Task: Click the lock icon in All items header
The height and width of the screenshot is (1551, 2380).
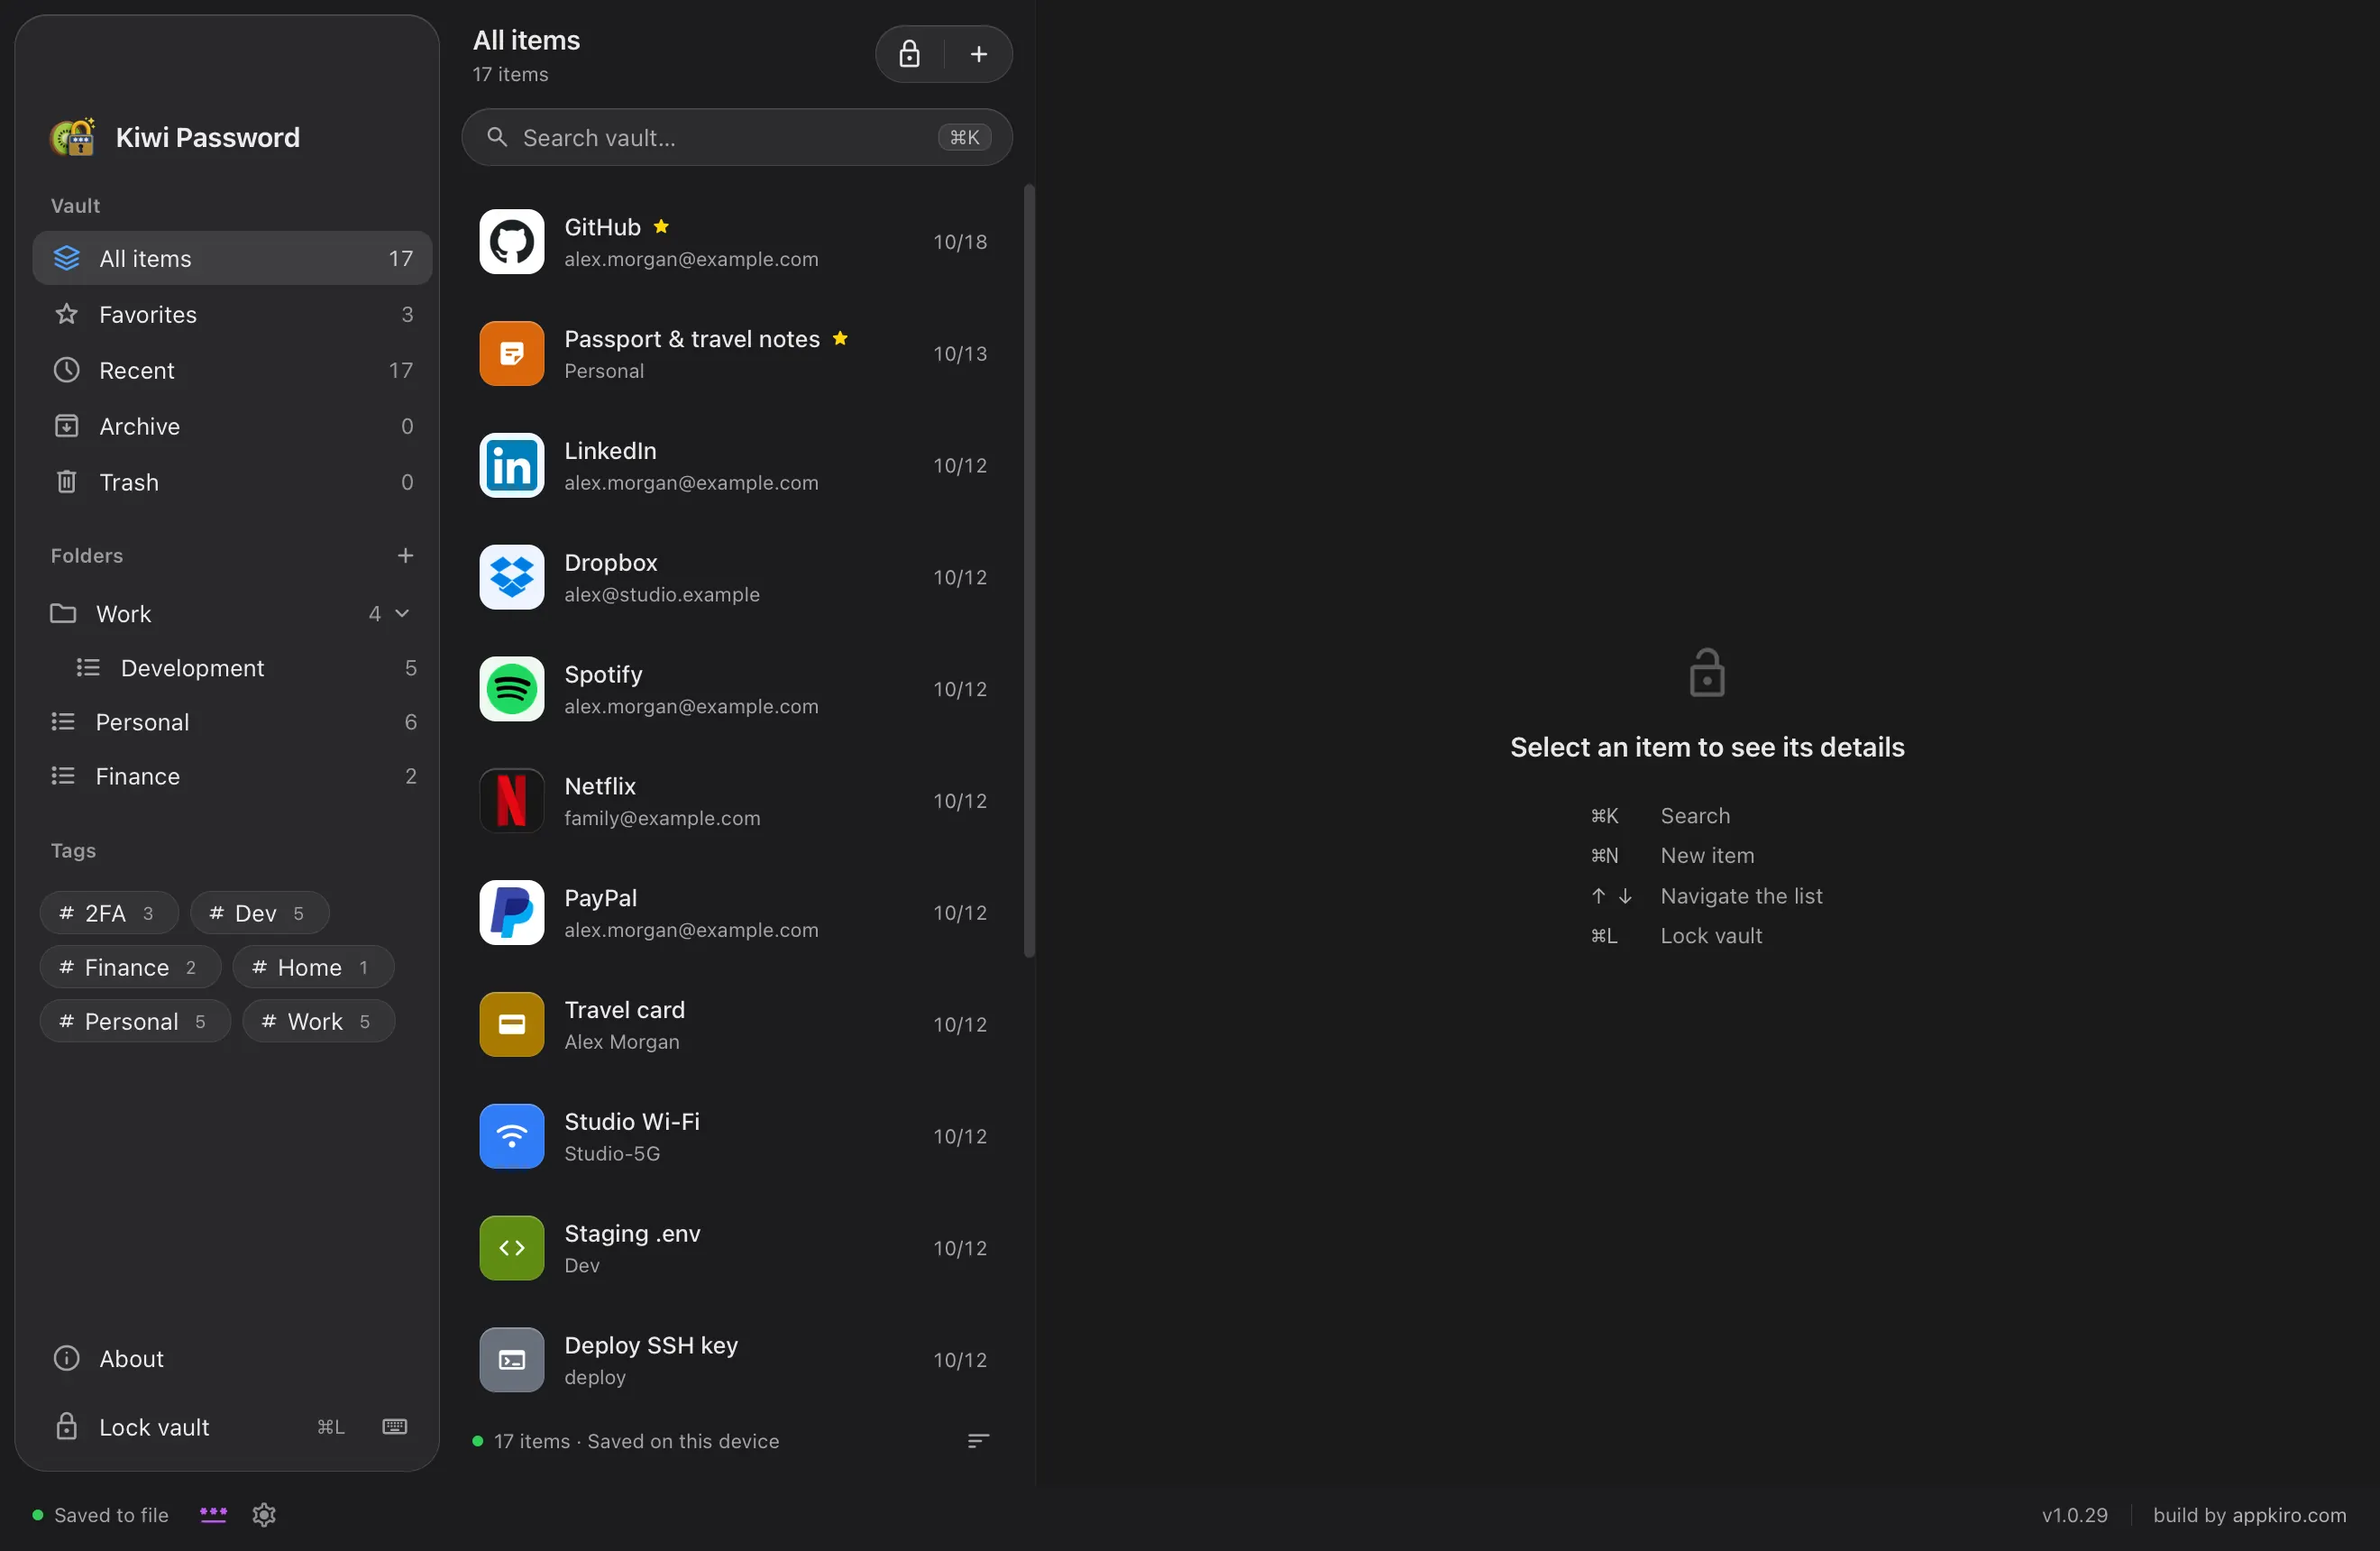Action: coord(908,54)
